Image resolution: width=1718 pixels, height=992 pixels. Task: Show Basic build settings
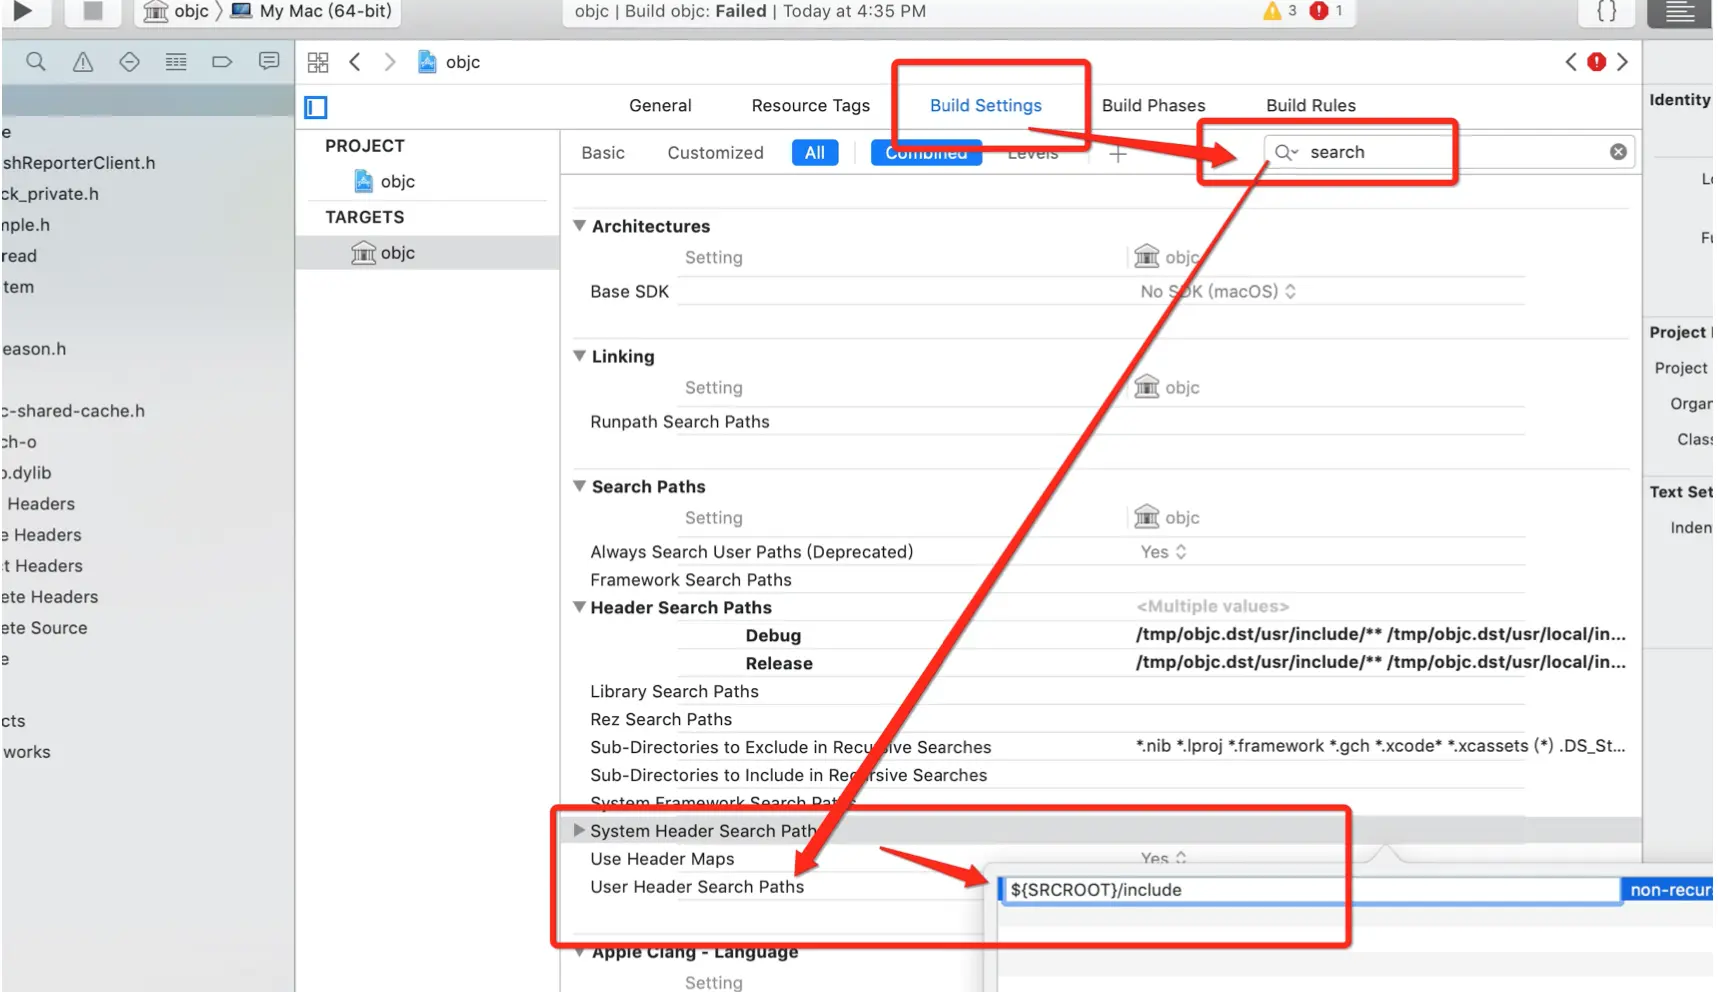tap(603, 153)
